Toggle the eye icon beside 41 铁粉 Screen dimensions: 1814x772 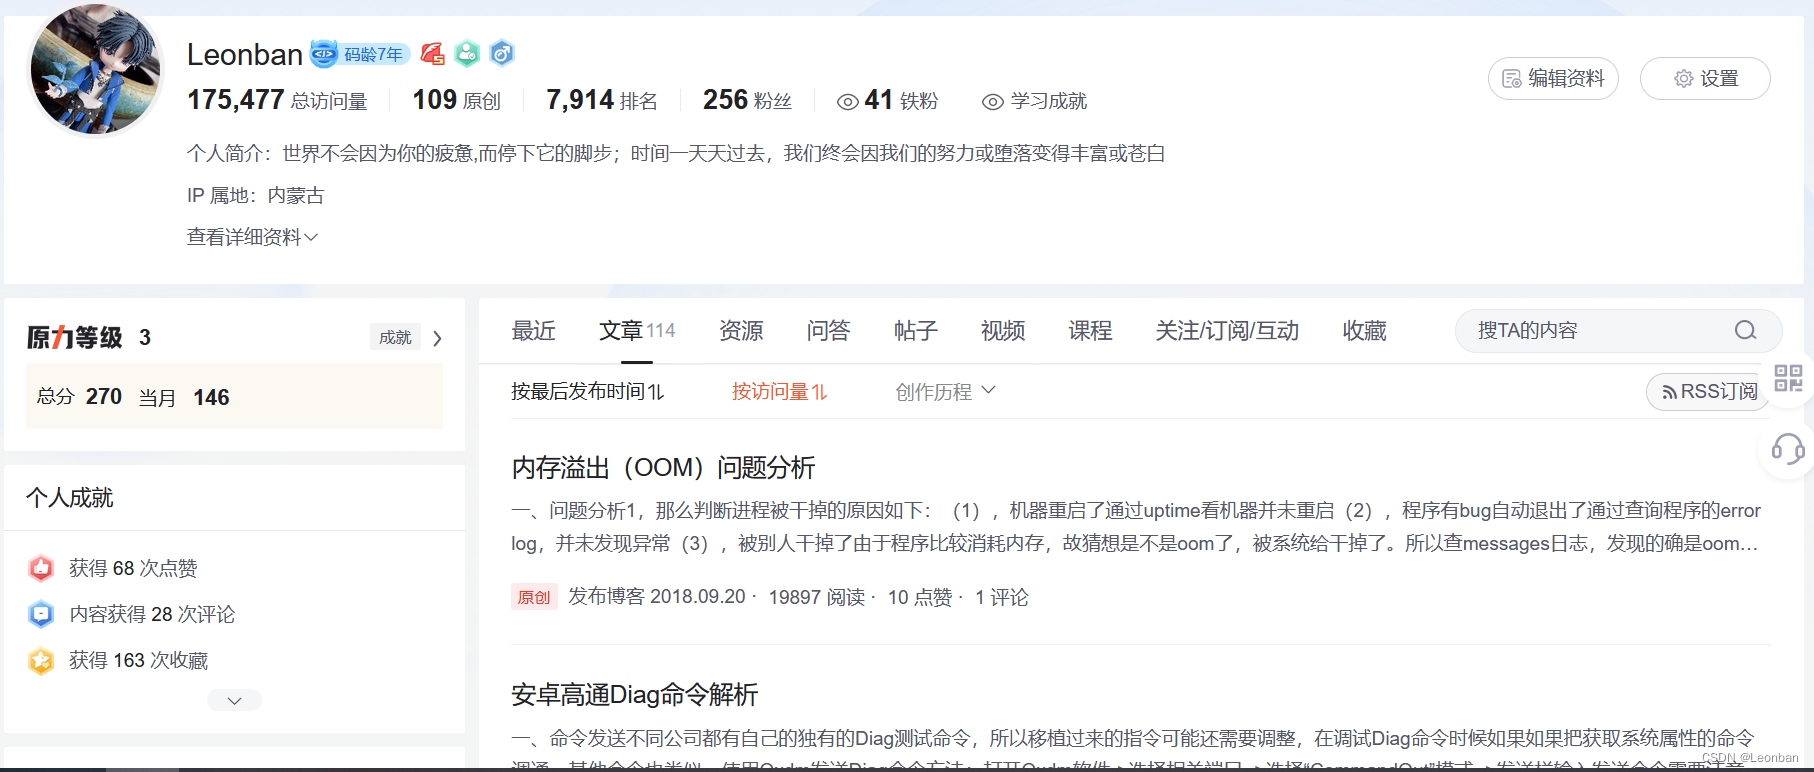click(848, 101)
